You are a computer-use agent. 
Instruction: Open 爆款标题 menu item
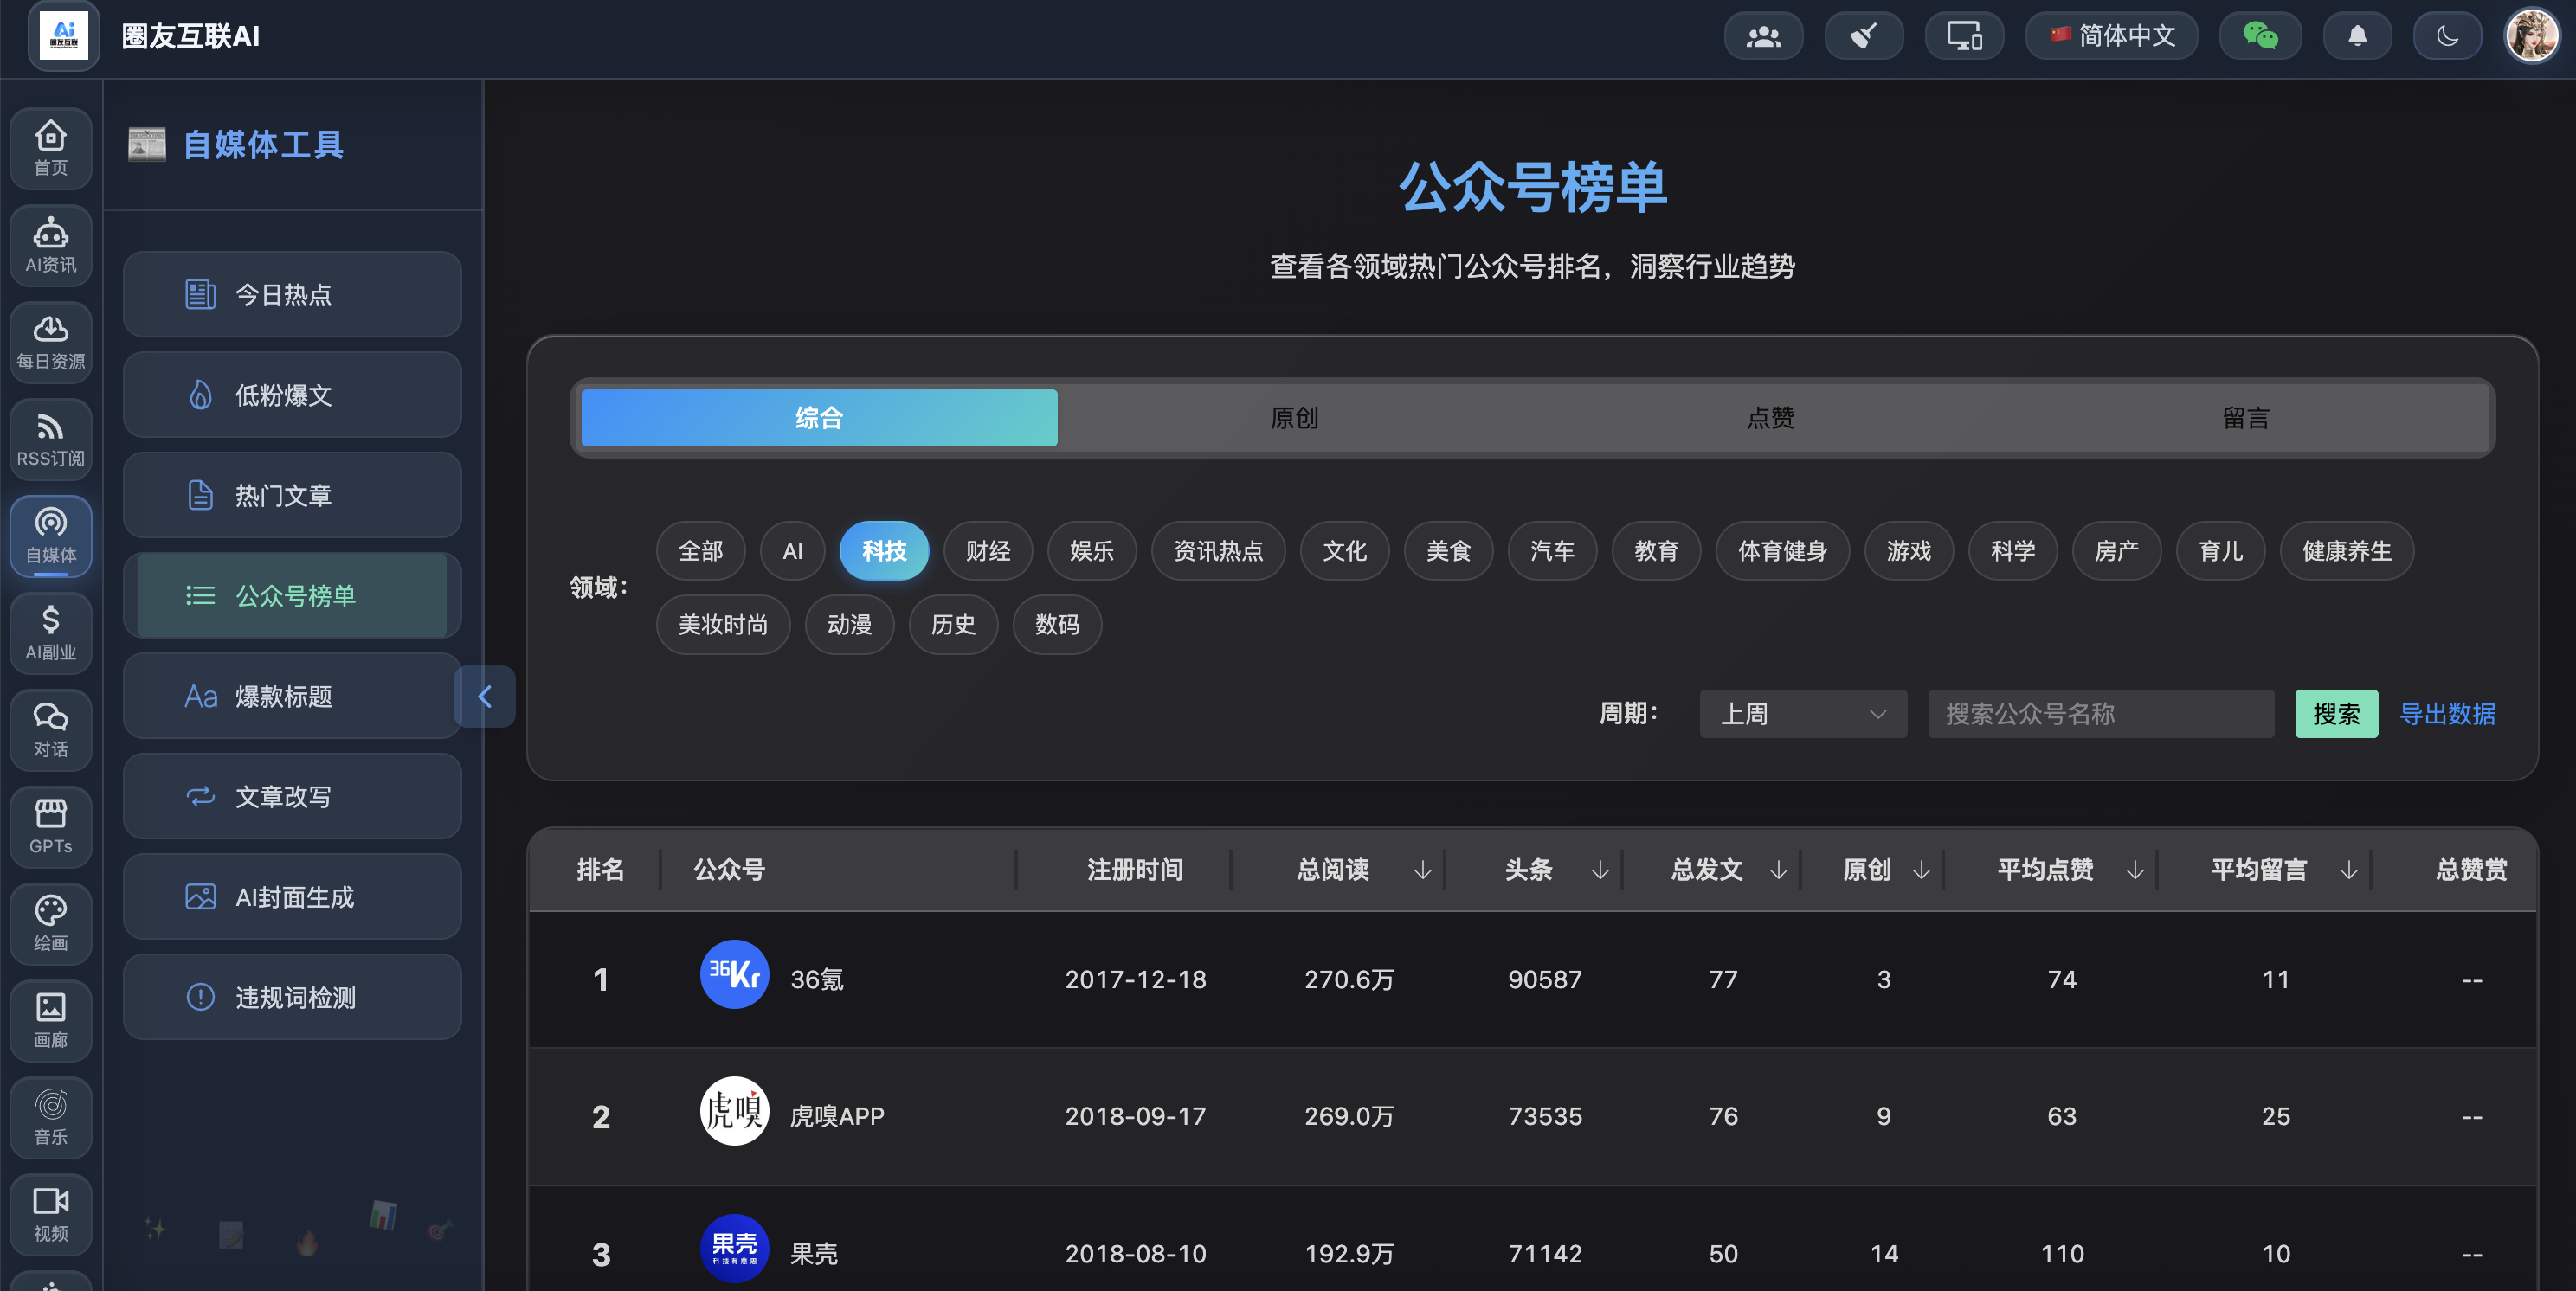click(292, 696)
